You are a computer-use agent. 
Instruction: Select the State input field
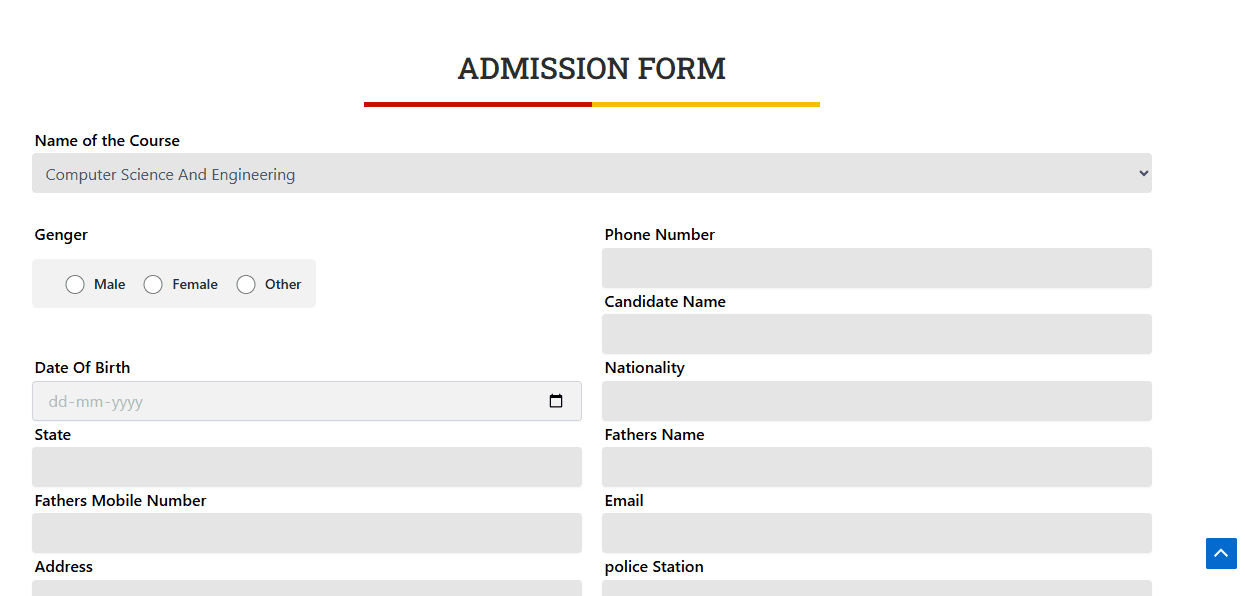point(306,467)
